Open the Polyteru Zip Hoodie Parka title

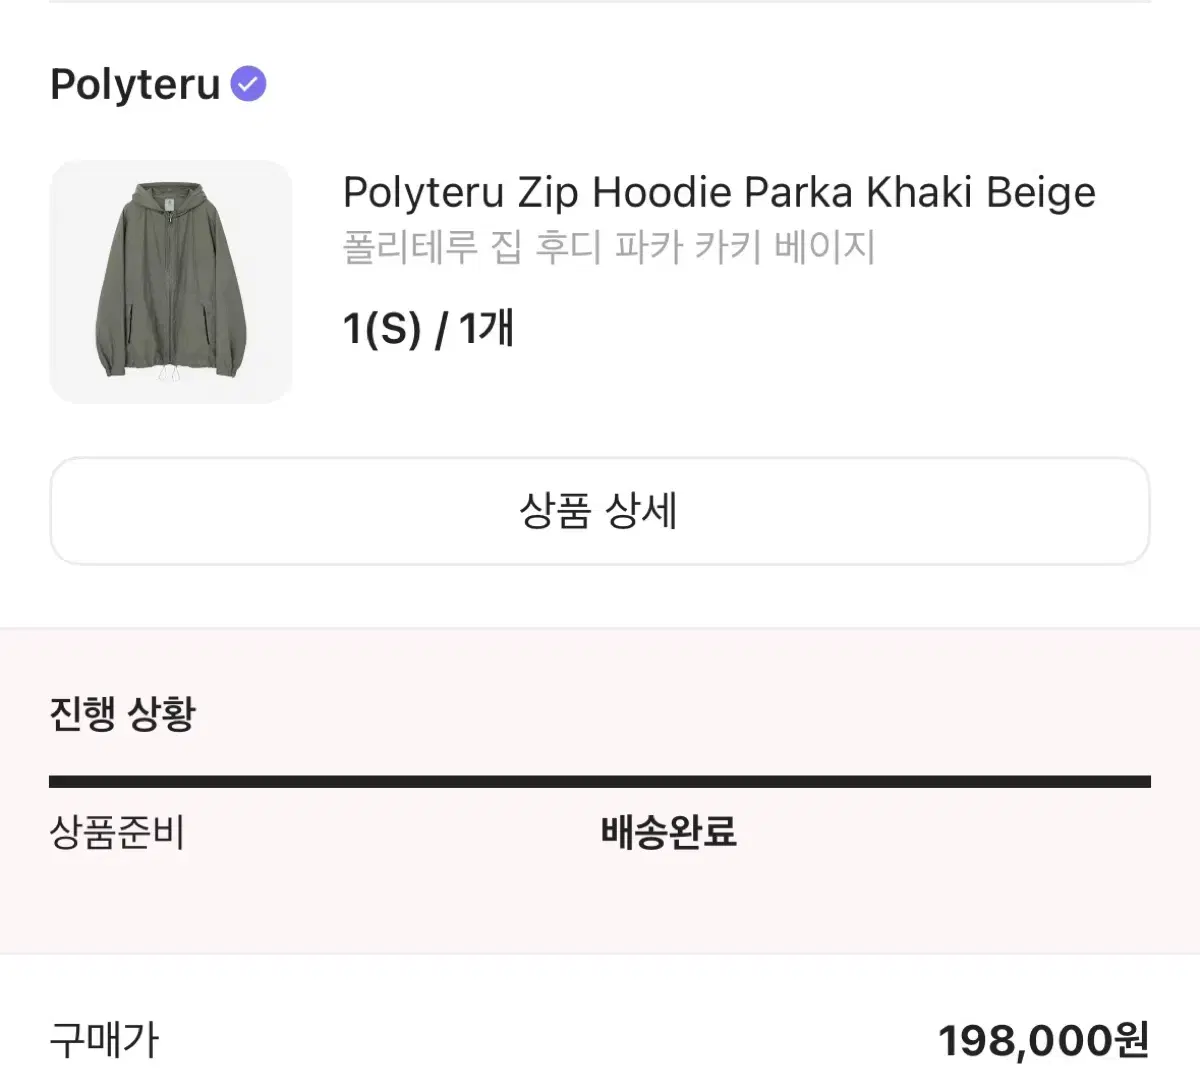[x=718, y=192]
